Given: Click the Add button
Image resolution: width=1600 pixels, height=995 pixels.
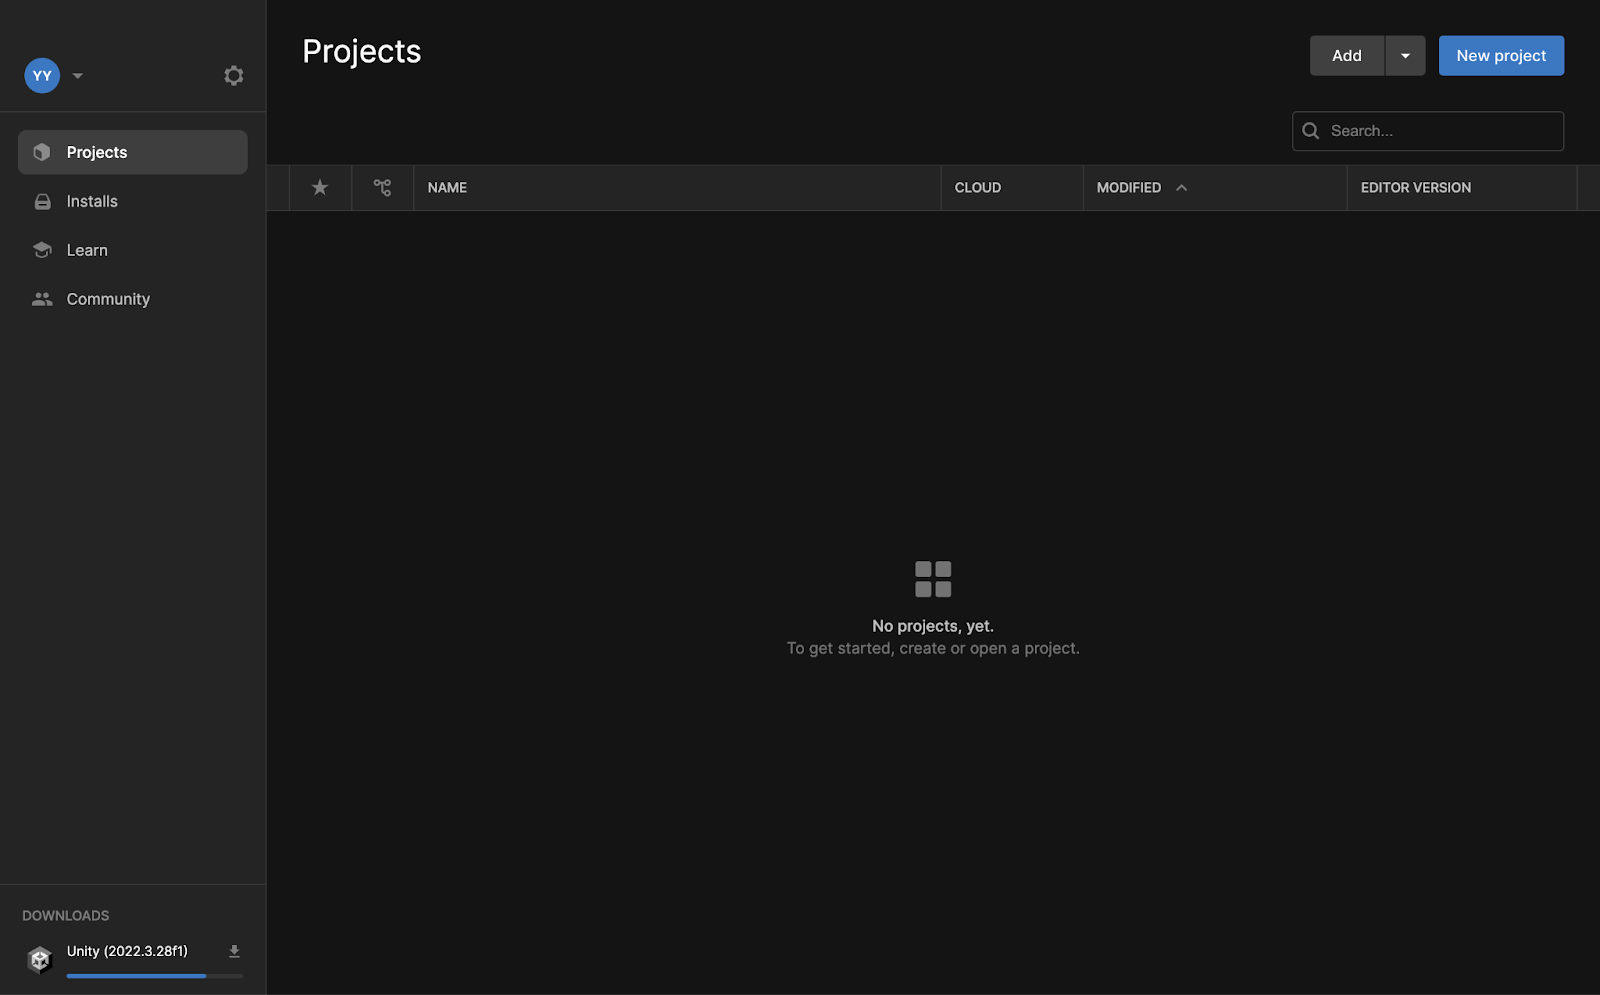Looking at the screenshot, I should [1345, 55].
